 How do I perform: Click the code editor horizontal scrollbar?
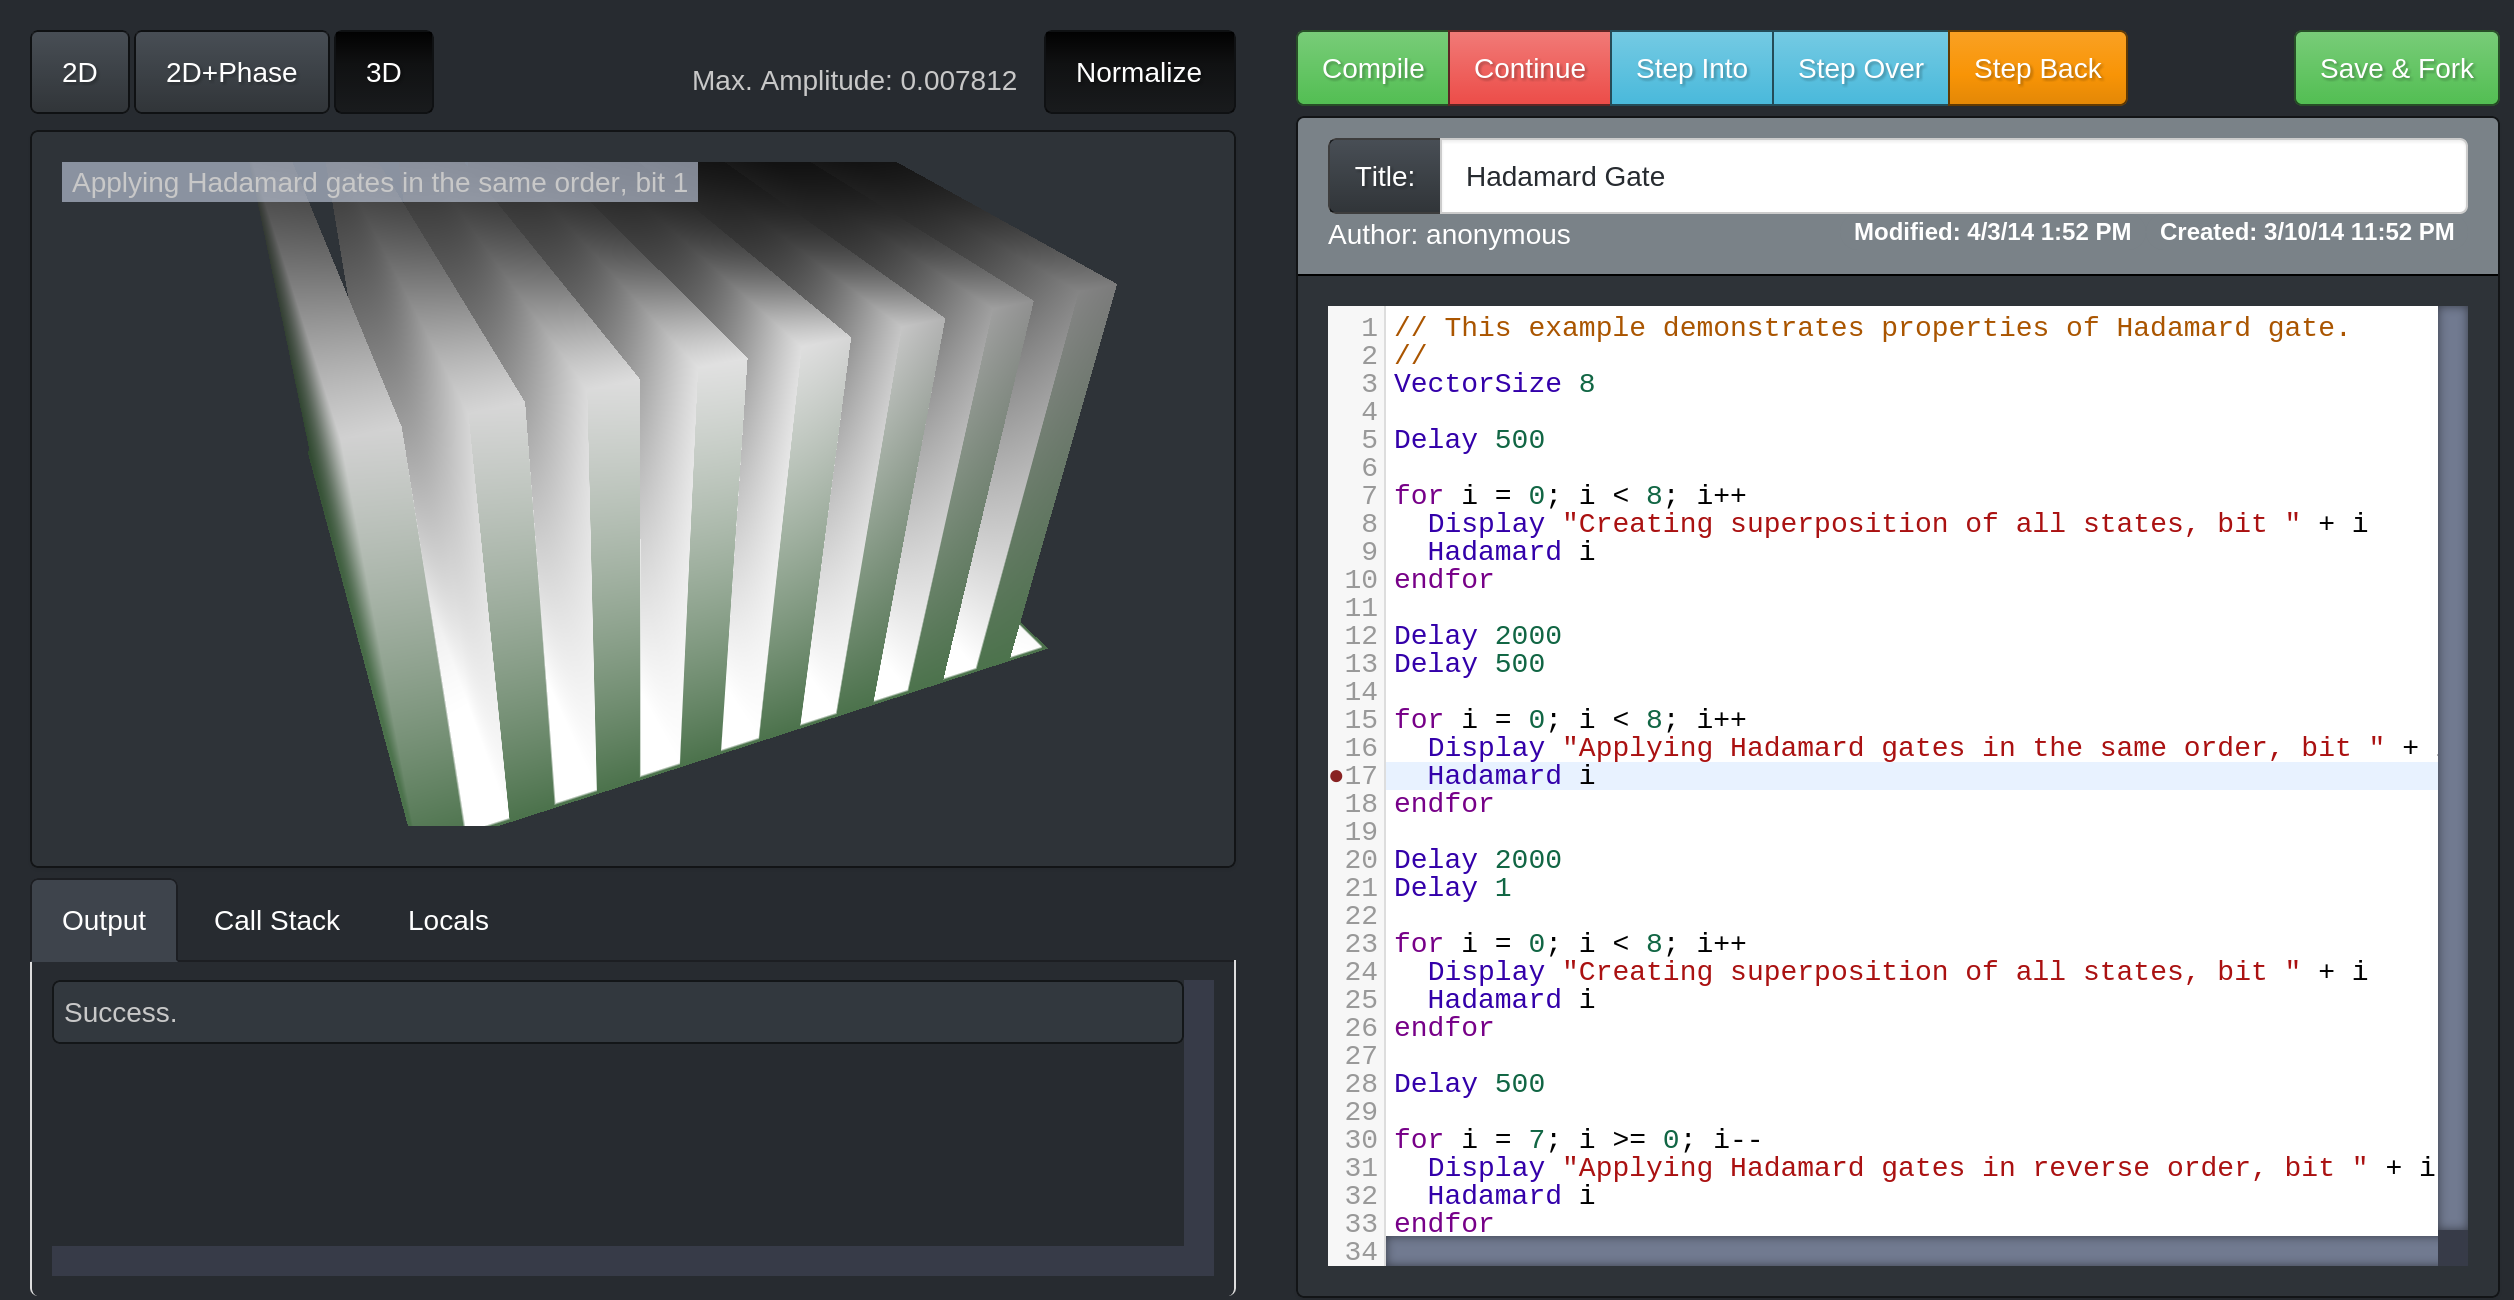point(1911,1250)
